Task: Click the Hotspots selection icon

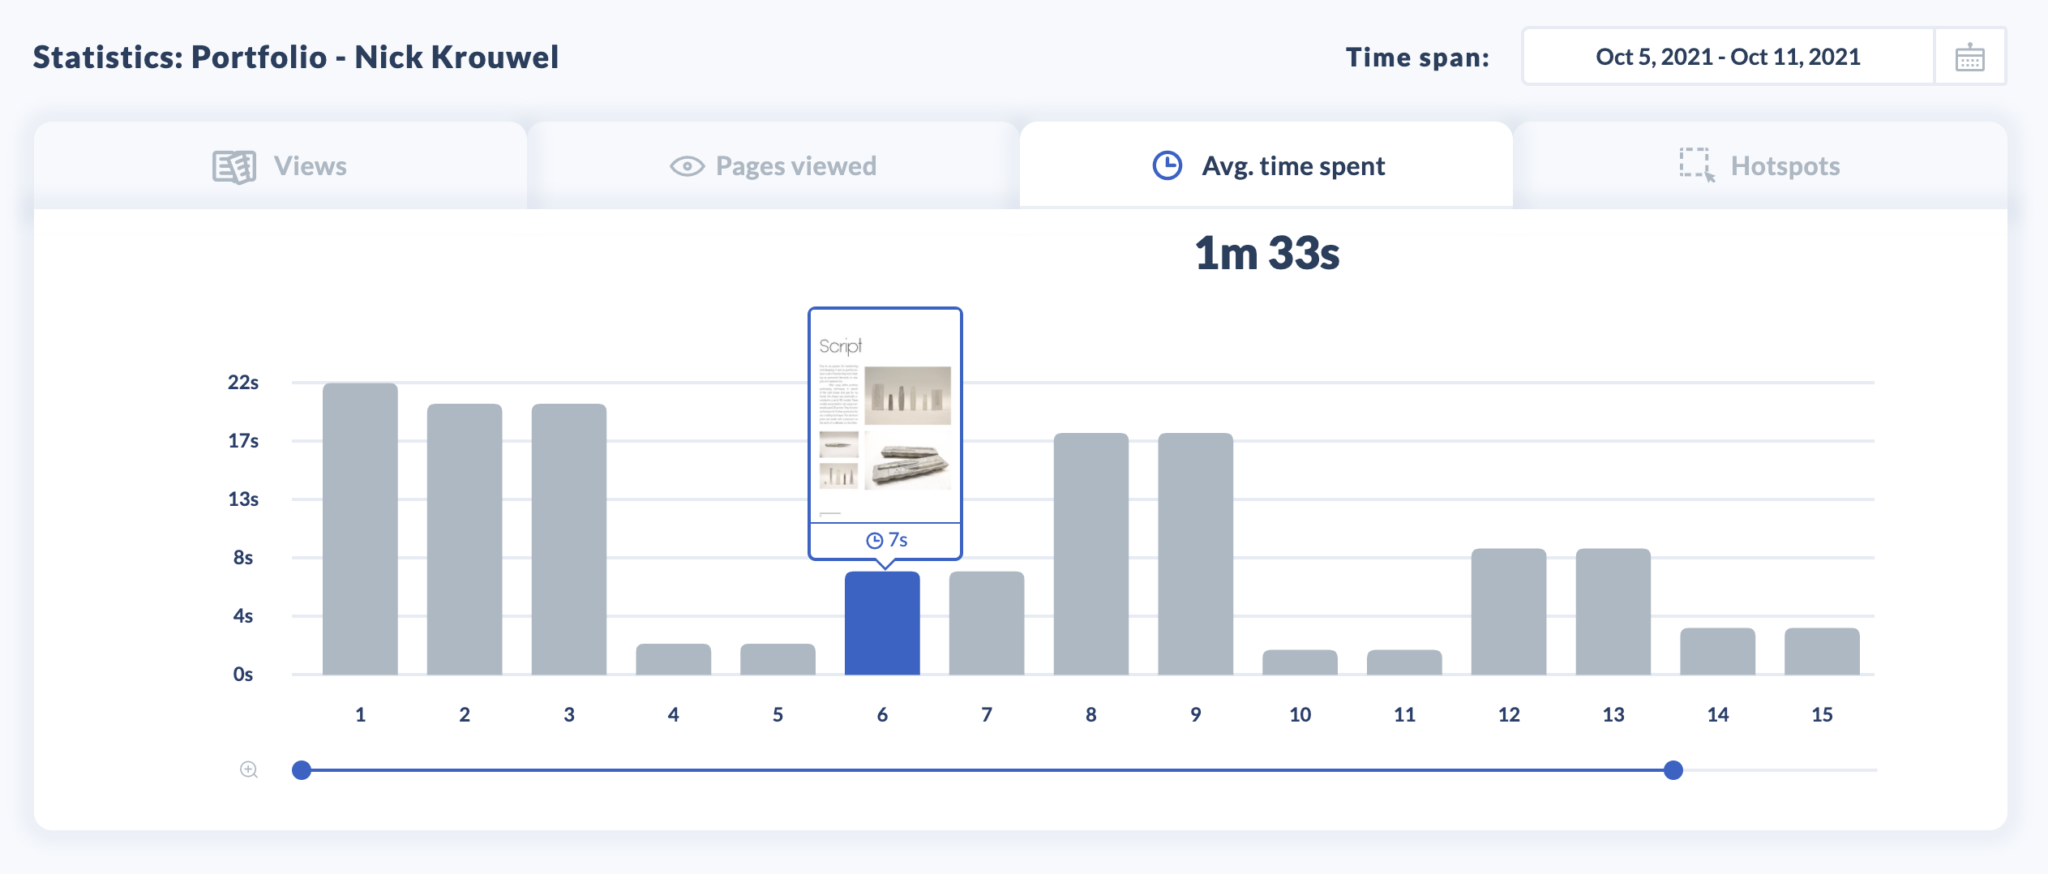Action: 1696,165
